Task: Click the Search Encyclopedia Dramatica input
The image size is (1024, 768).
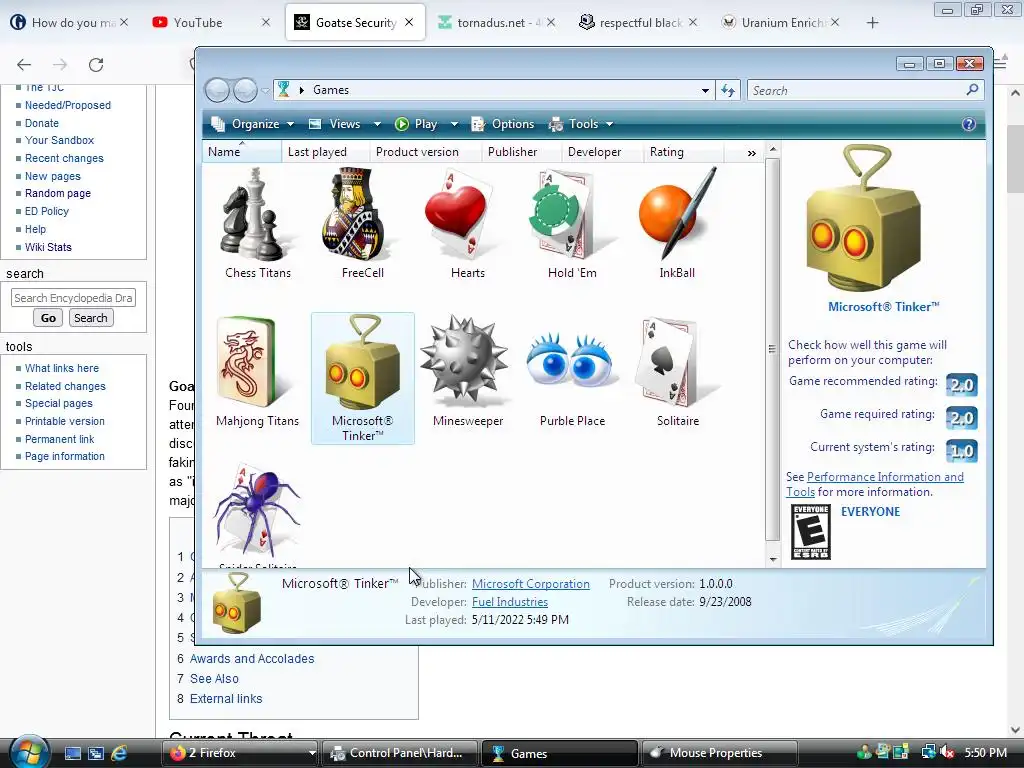Action: 73,298
